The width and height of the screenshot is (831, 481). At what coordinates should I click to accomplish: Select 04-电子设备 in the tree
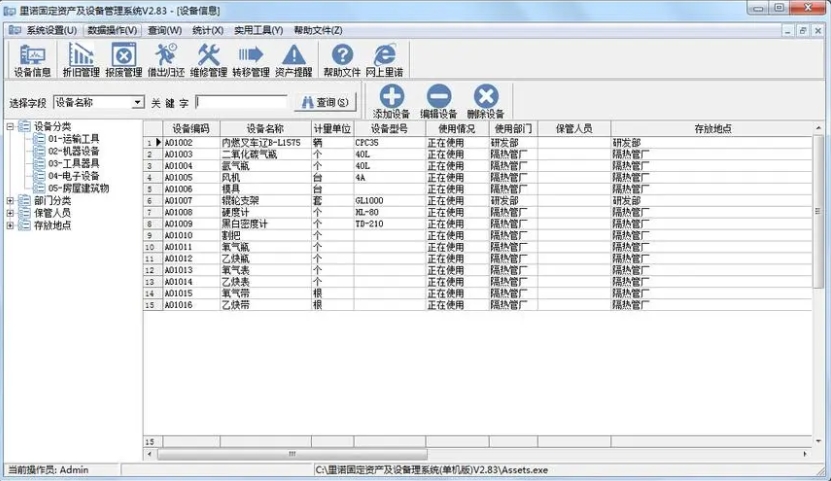(x=74, y=176)
